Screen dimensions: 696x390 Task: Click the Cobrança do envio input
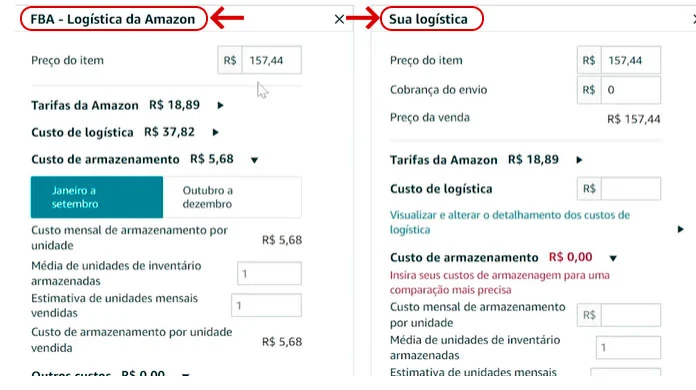(x=631, y=90)
